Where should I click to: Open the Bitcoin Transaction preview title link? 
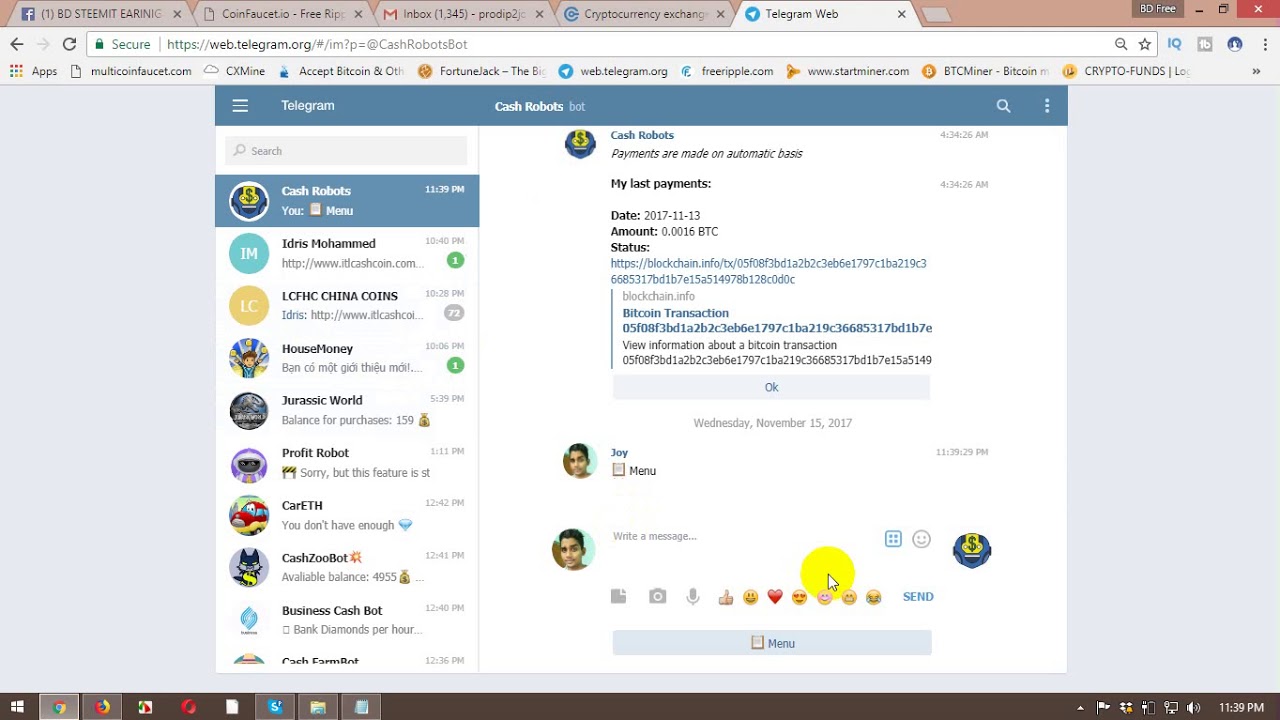777,320
